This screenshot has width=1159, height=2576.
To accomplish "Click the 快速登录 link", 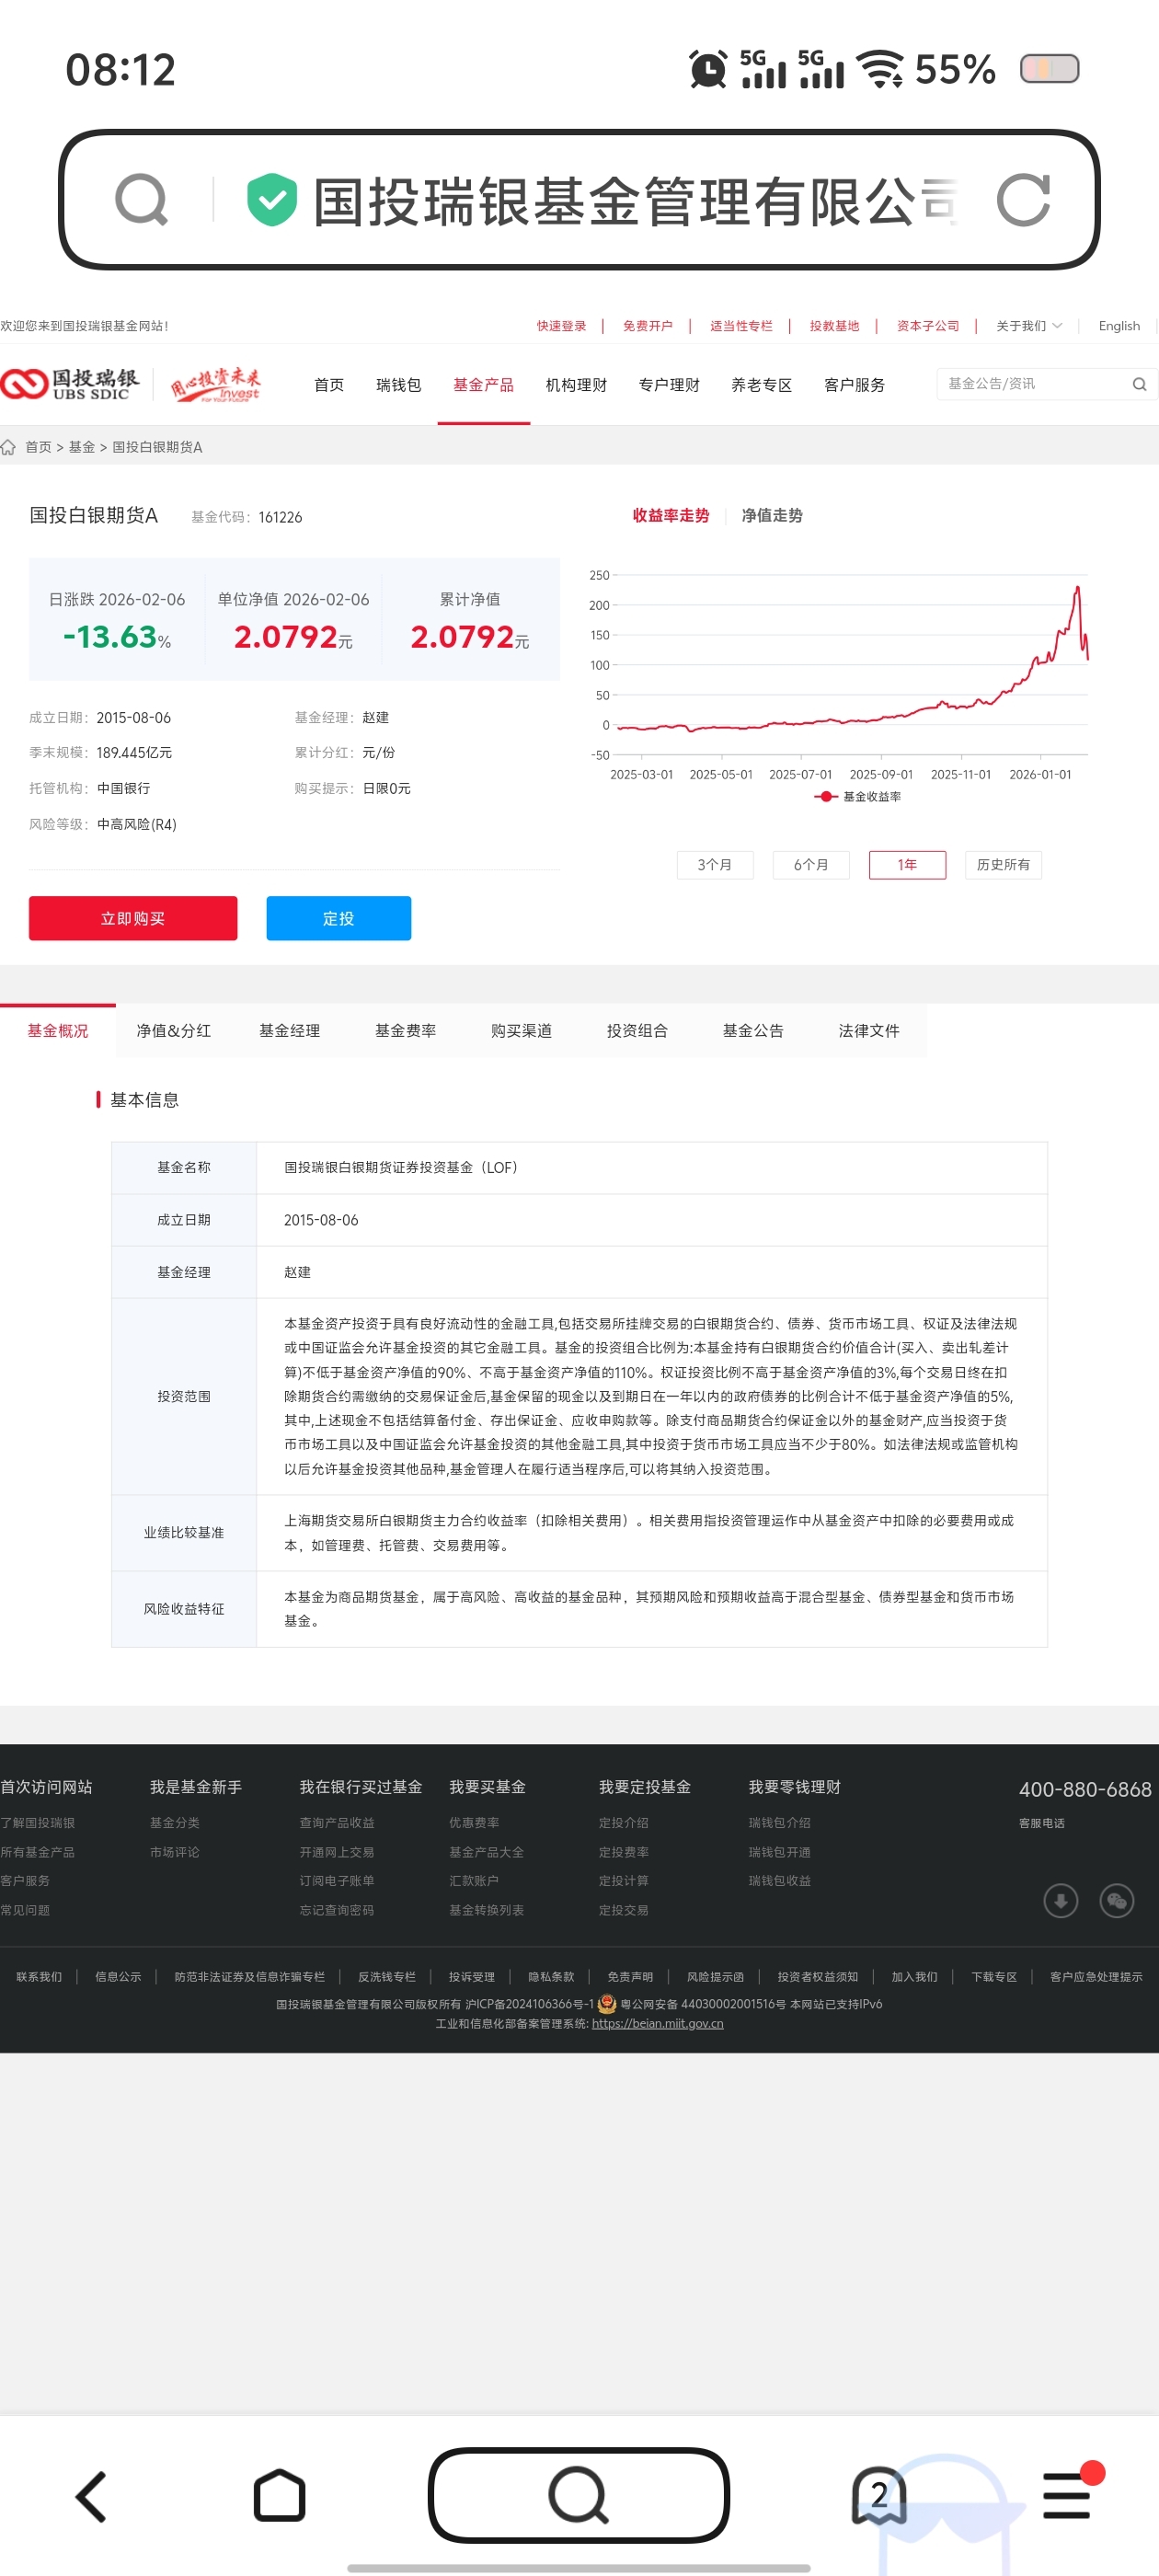I will 561,326.
